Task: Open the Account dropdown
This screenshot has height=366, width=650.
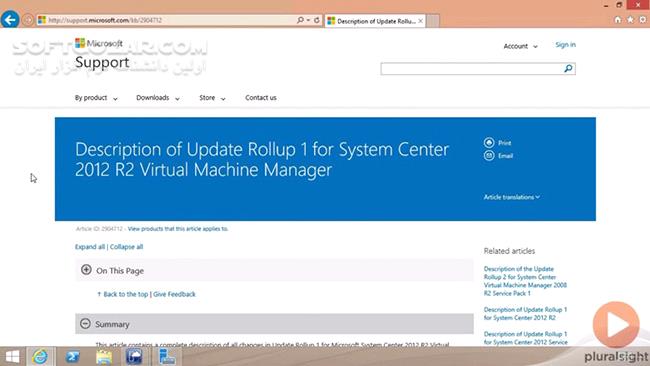Action: click(520, 46)
